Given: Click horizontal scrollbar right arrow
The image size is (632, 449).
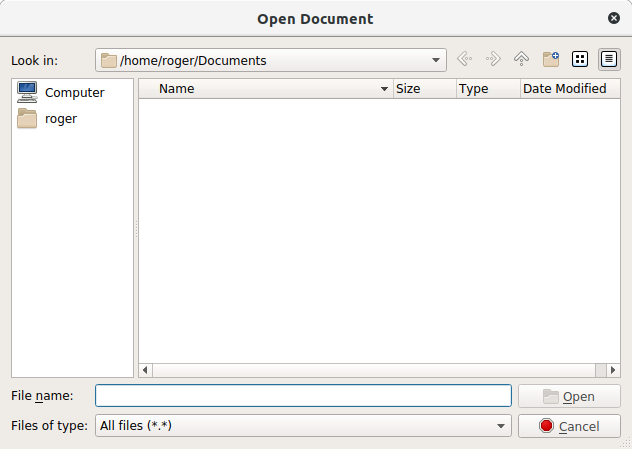Looking at the screenshot, I should (613, 370).
